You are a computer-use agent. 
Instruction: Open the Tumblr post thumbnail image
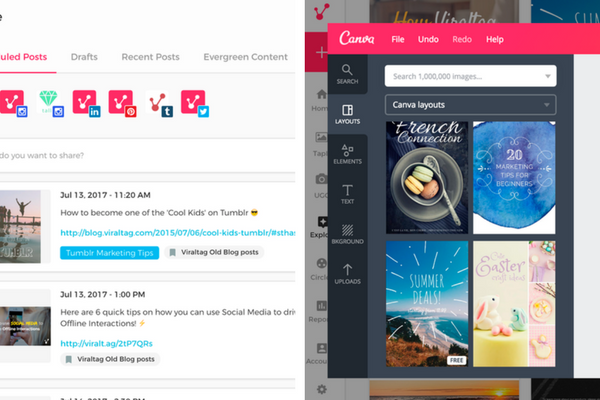(x=20, y=227)
